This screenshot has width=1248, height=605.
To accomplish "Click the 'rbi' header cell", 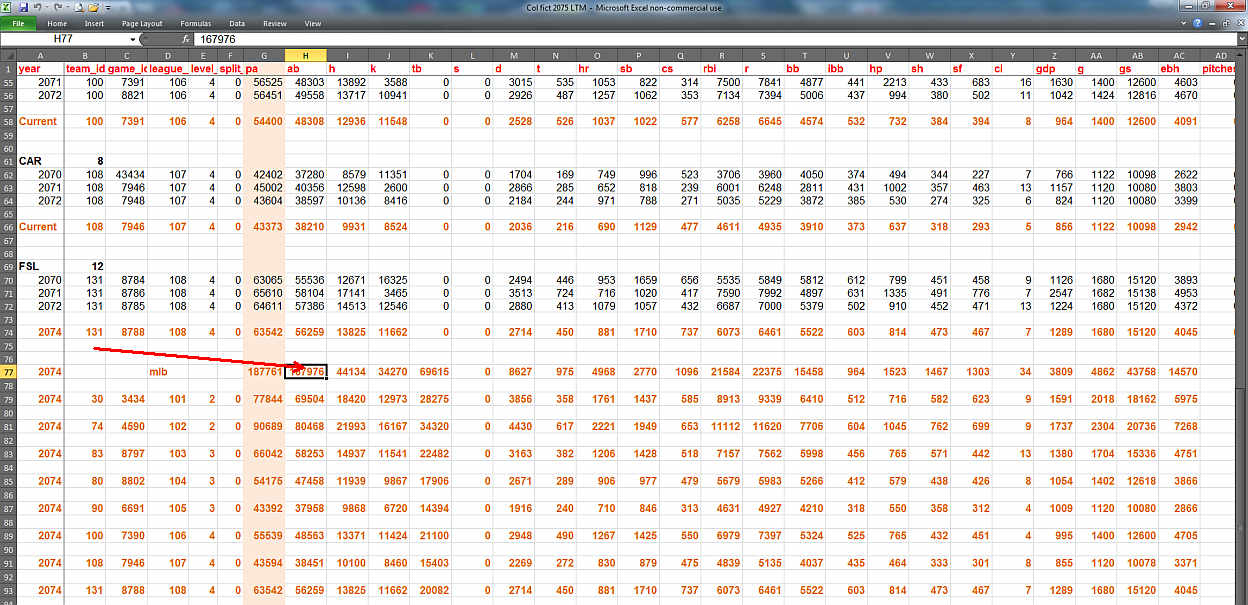I will (724, 68).
